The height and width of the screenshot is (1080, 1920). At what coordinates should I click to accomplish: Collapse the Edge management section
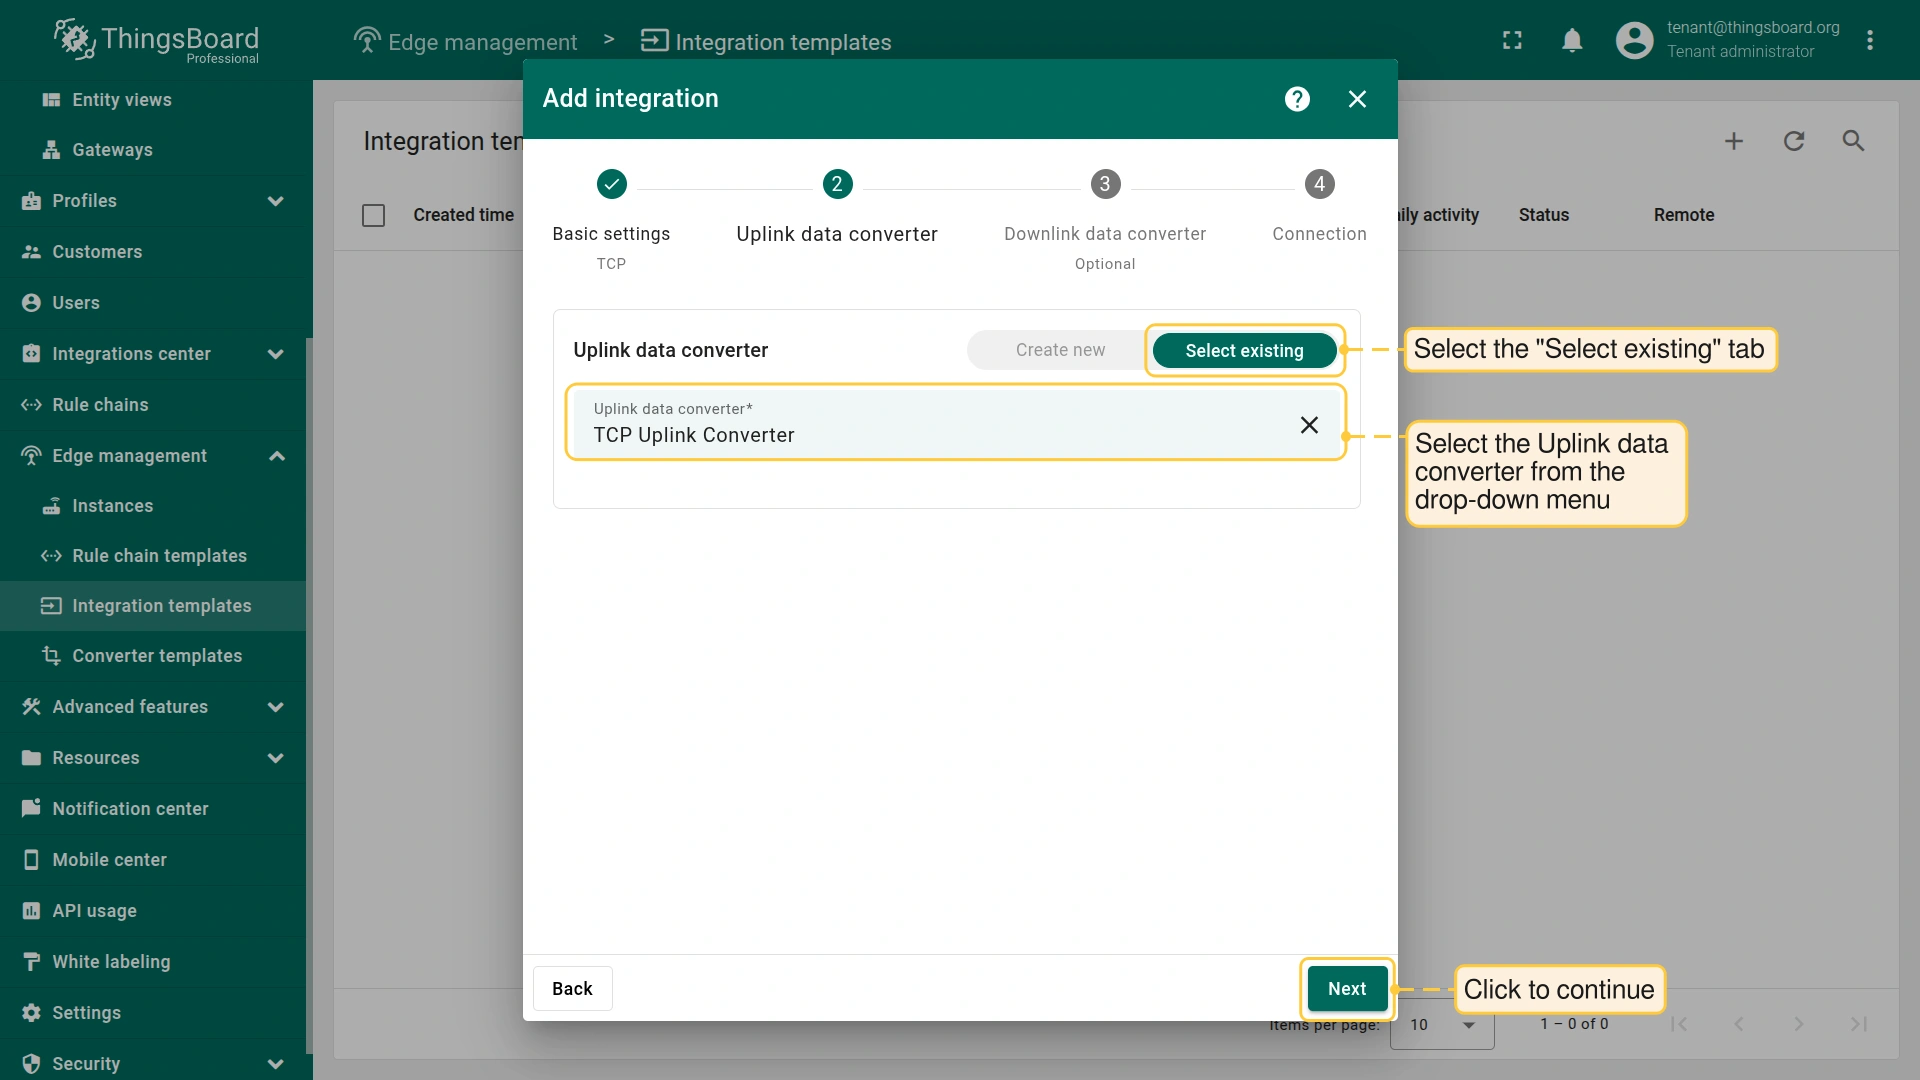[276, 456]
